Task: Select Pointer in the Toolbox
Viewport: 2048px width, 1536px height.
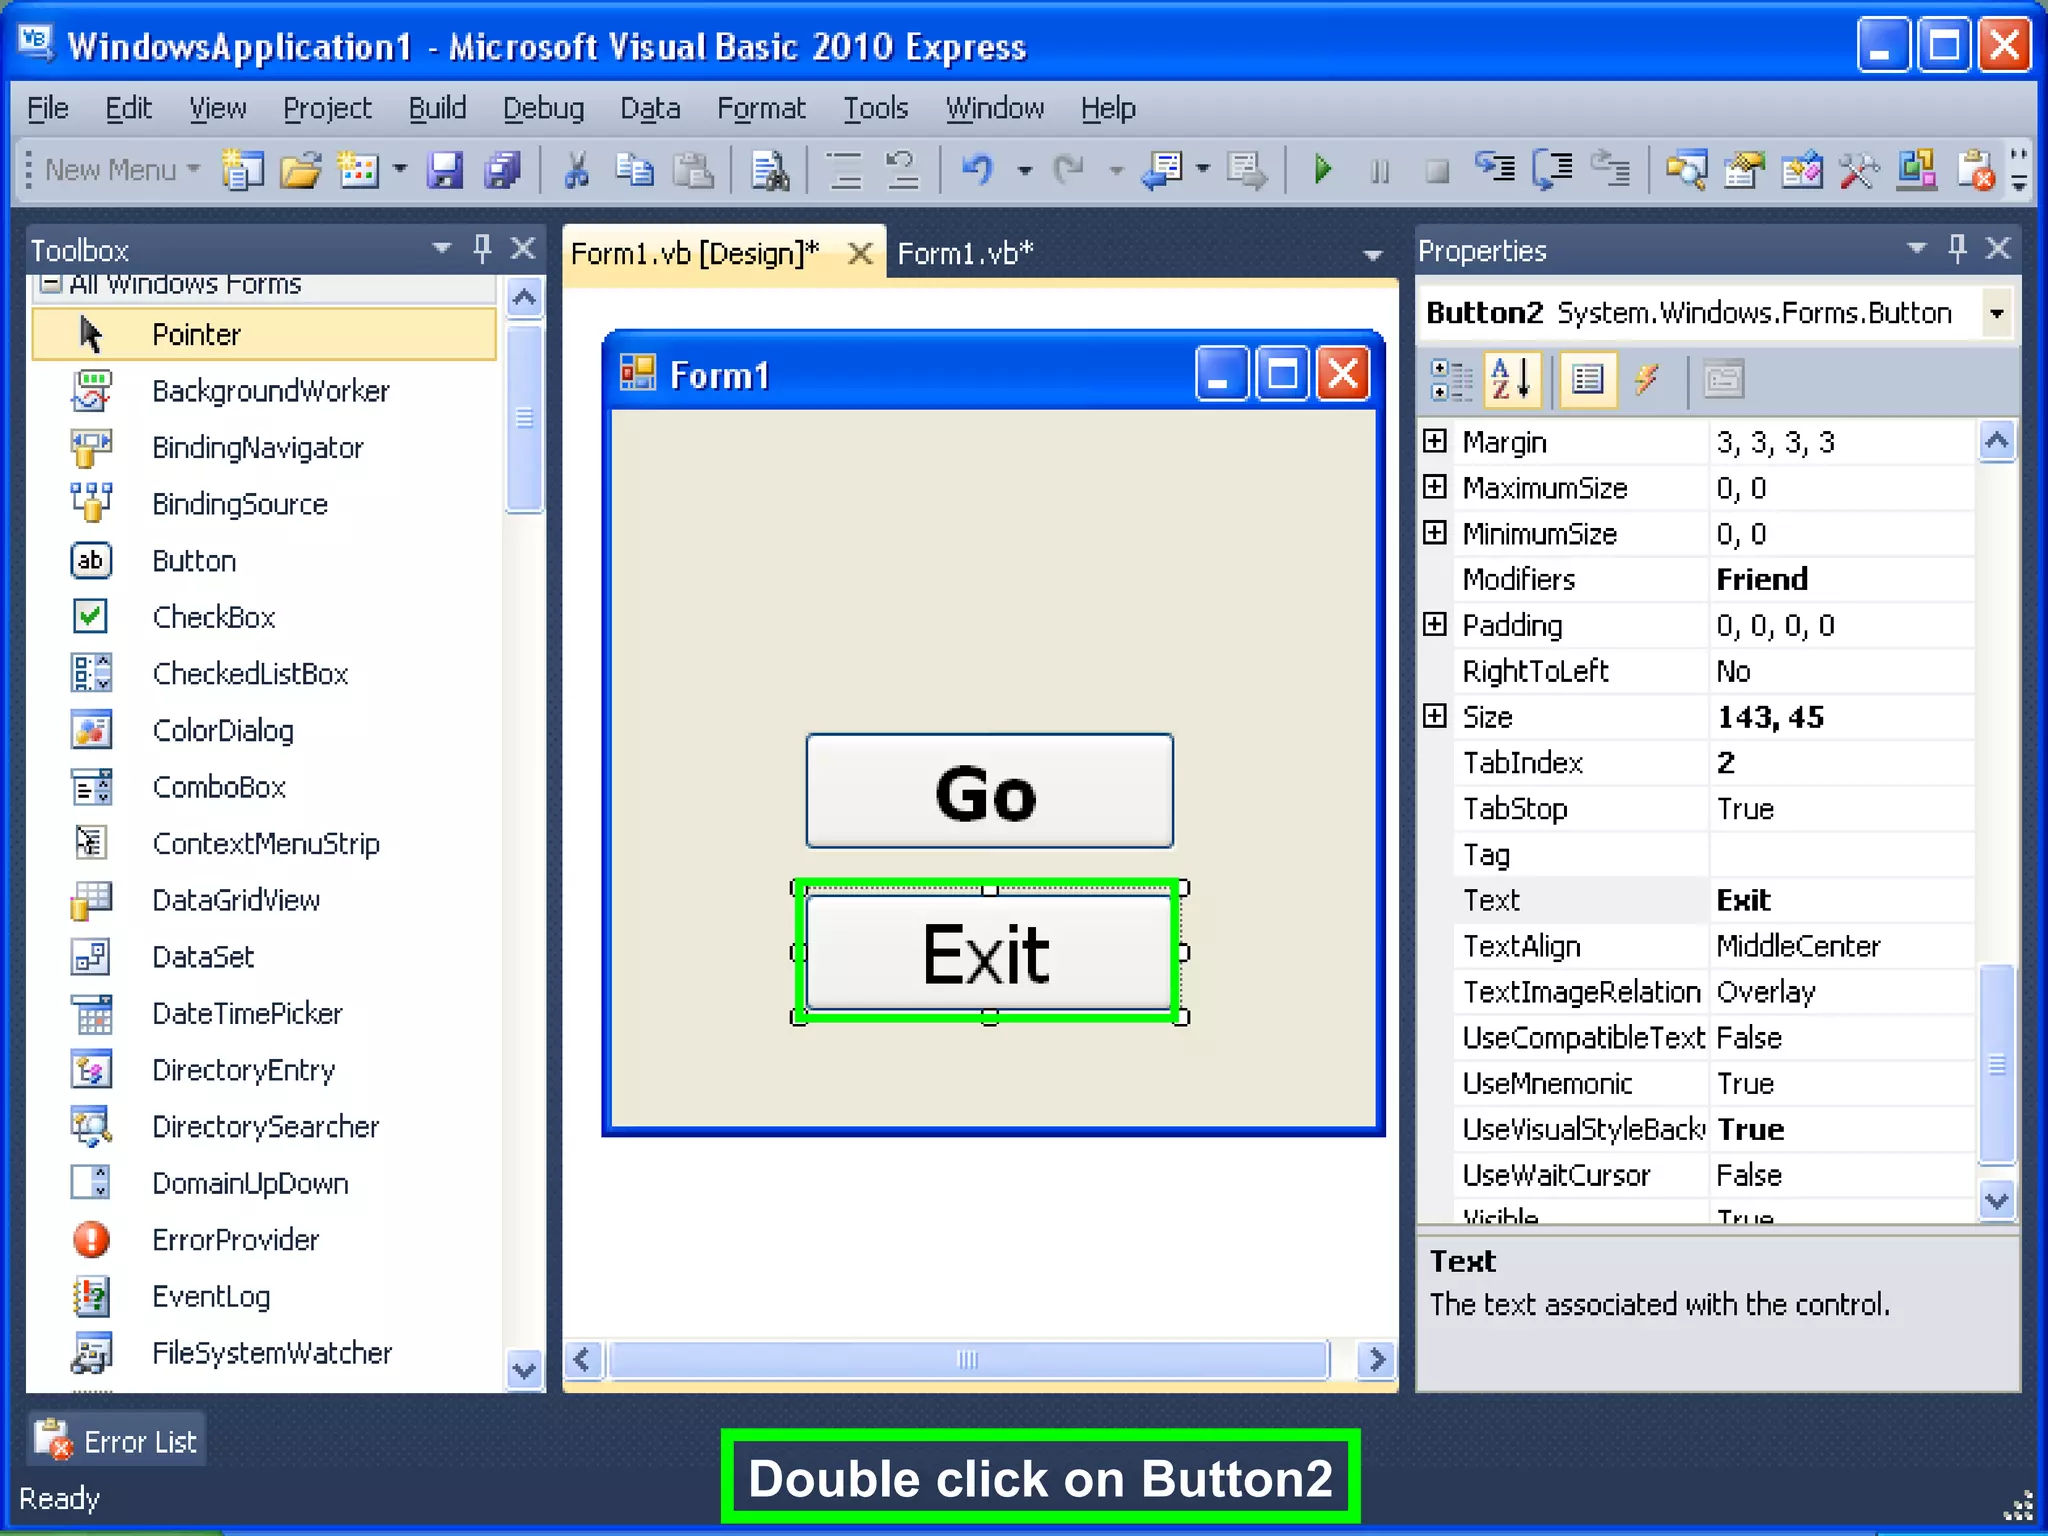Action: pos(264,334)
